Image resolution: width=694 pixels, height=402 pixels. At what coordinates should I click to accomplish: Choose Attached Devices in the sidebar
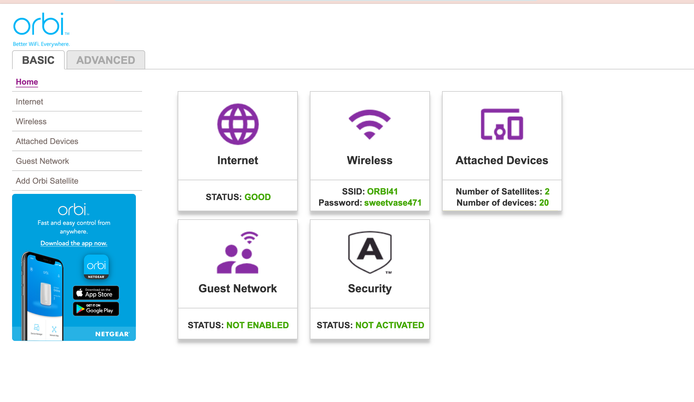click(x=47, y=141)
